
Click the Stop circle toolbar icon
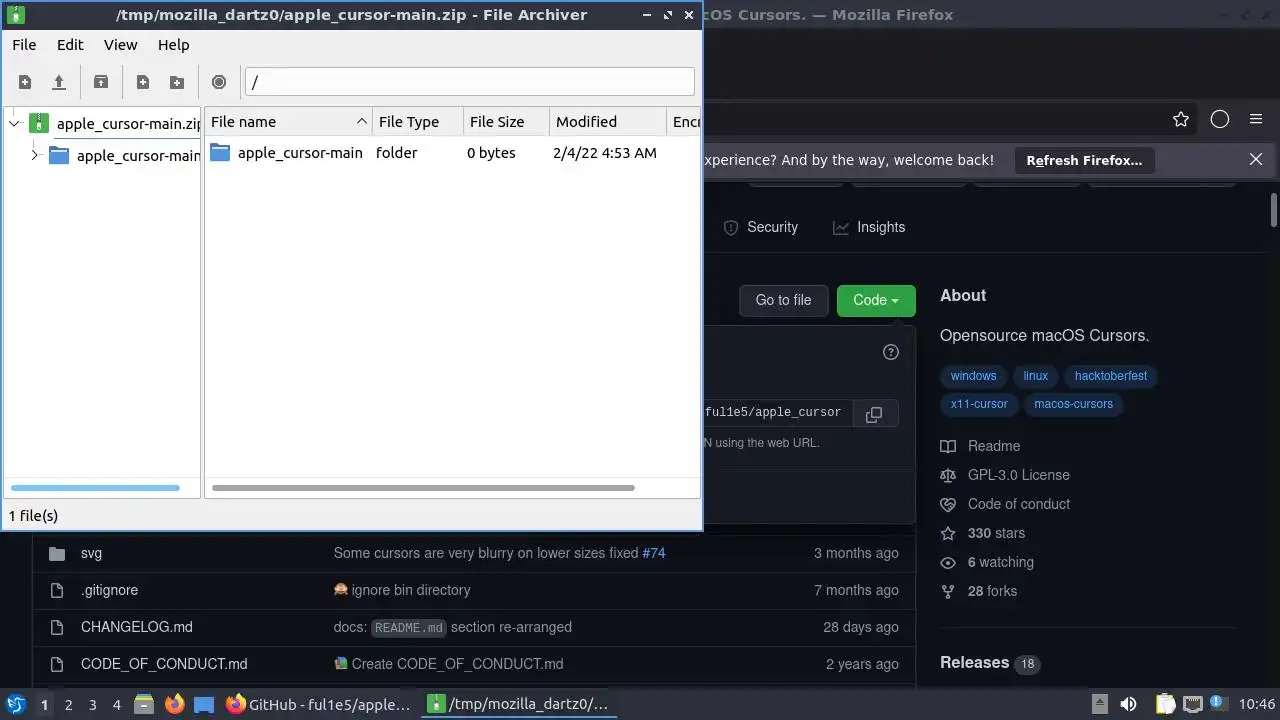coord(219,82)
